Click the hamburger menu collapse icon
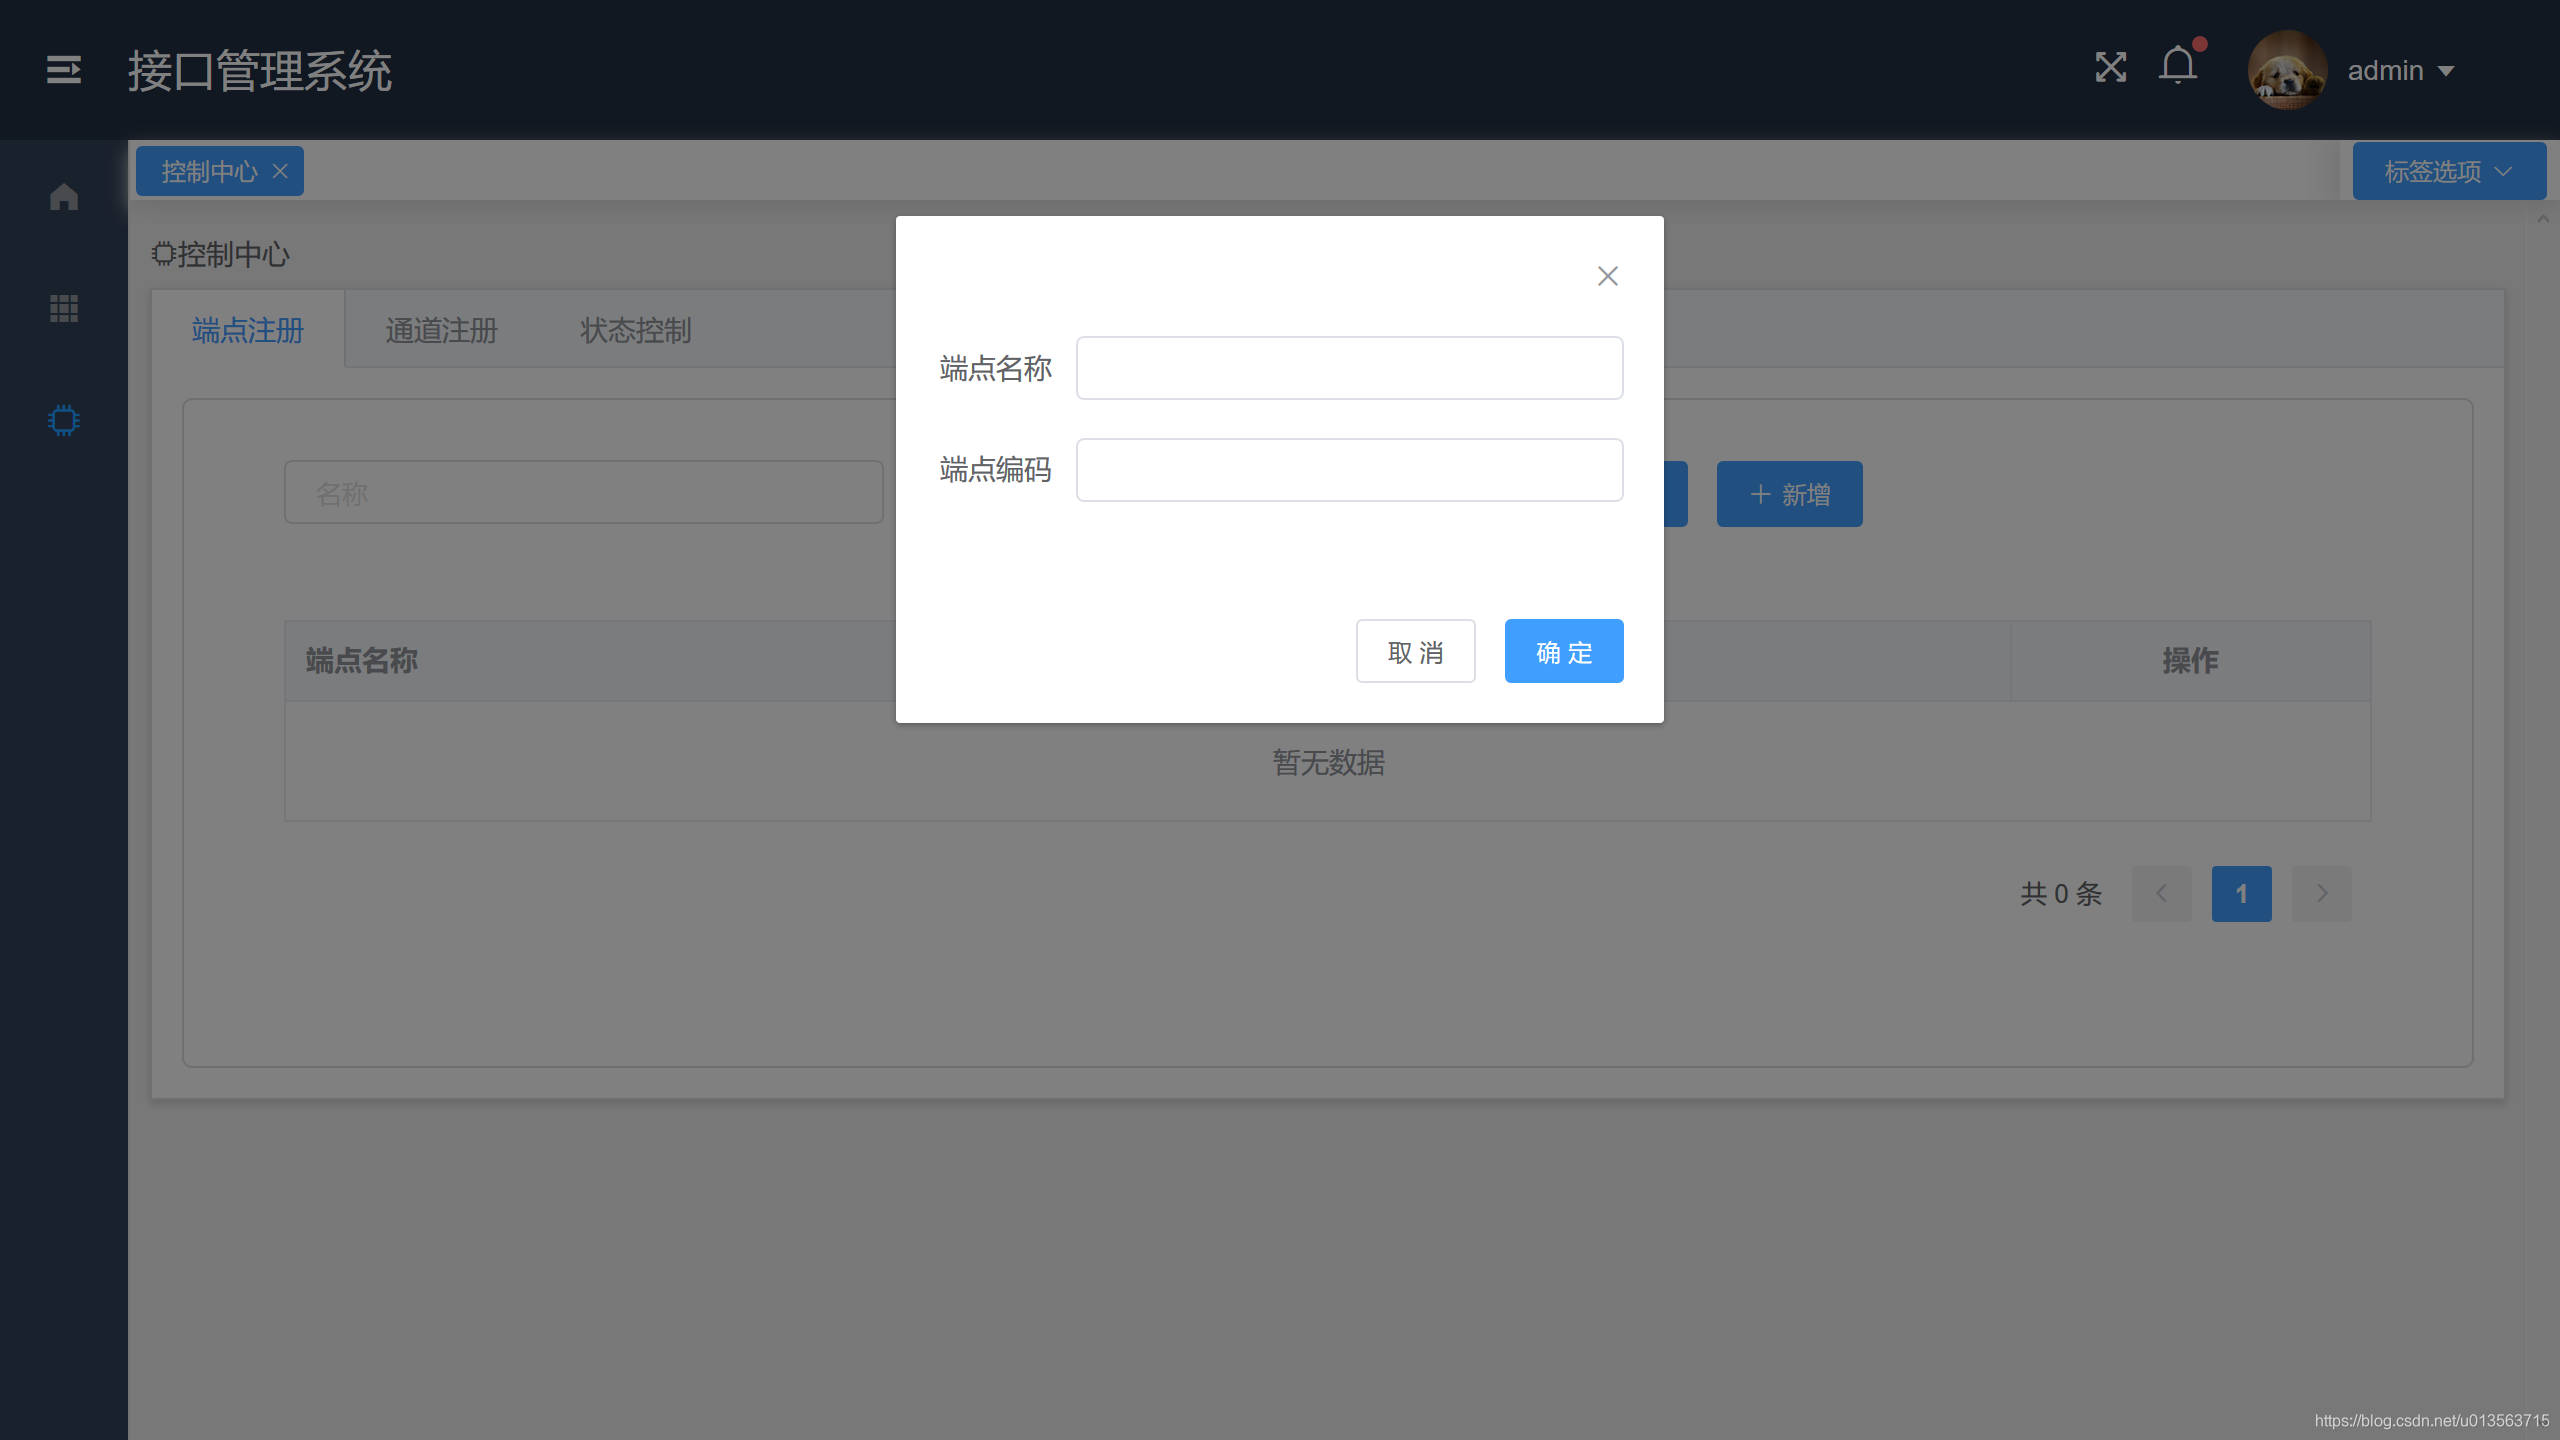This screenshot has height=1440, width=2560. [63, 70]
